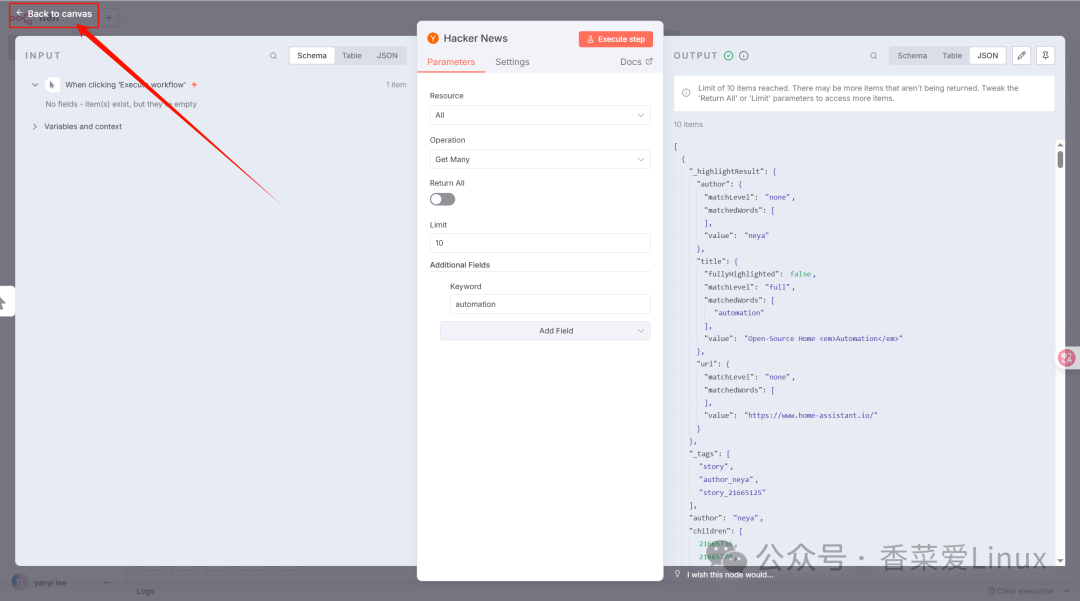1080x601 pixels.
Task: Click the lightning bolt icon beside trigger node
Action: pyautogui.click(x=194, y=85)
